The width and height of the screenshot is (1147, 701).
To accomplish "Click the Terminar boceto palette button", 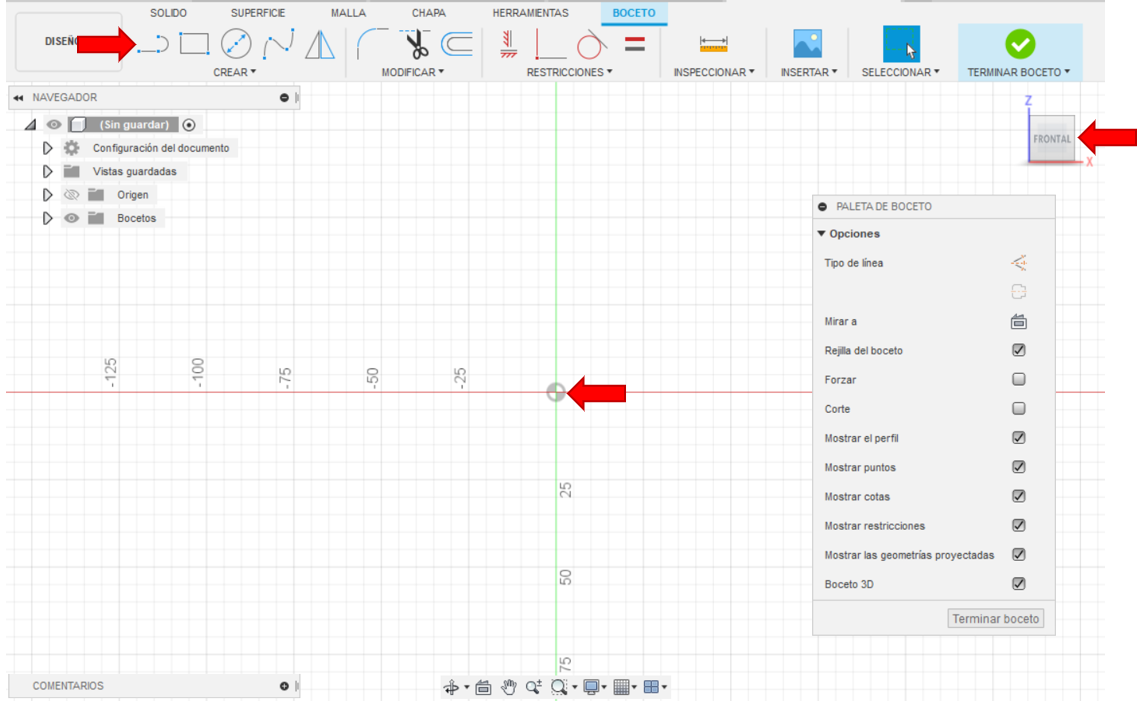I will click(996, 618).
